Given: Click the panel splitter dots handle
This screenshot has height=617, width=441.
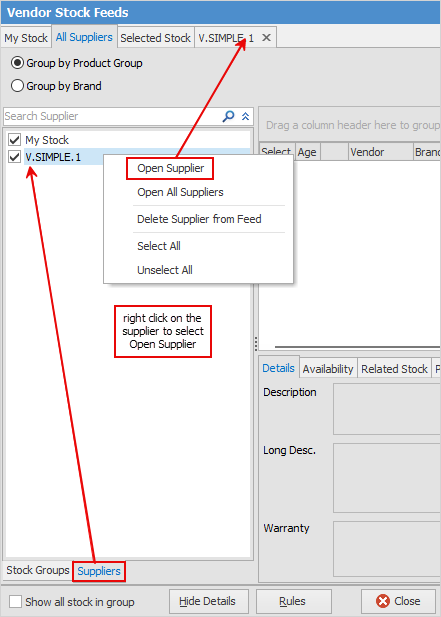Looking at the screenshot, I should (256, 344).
